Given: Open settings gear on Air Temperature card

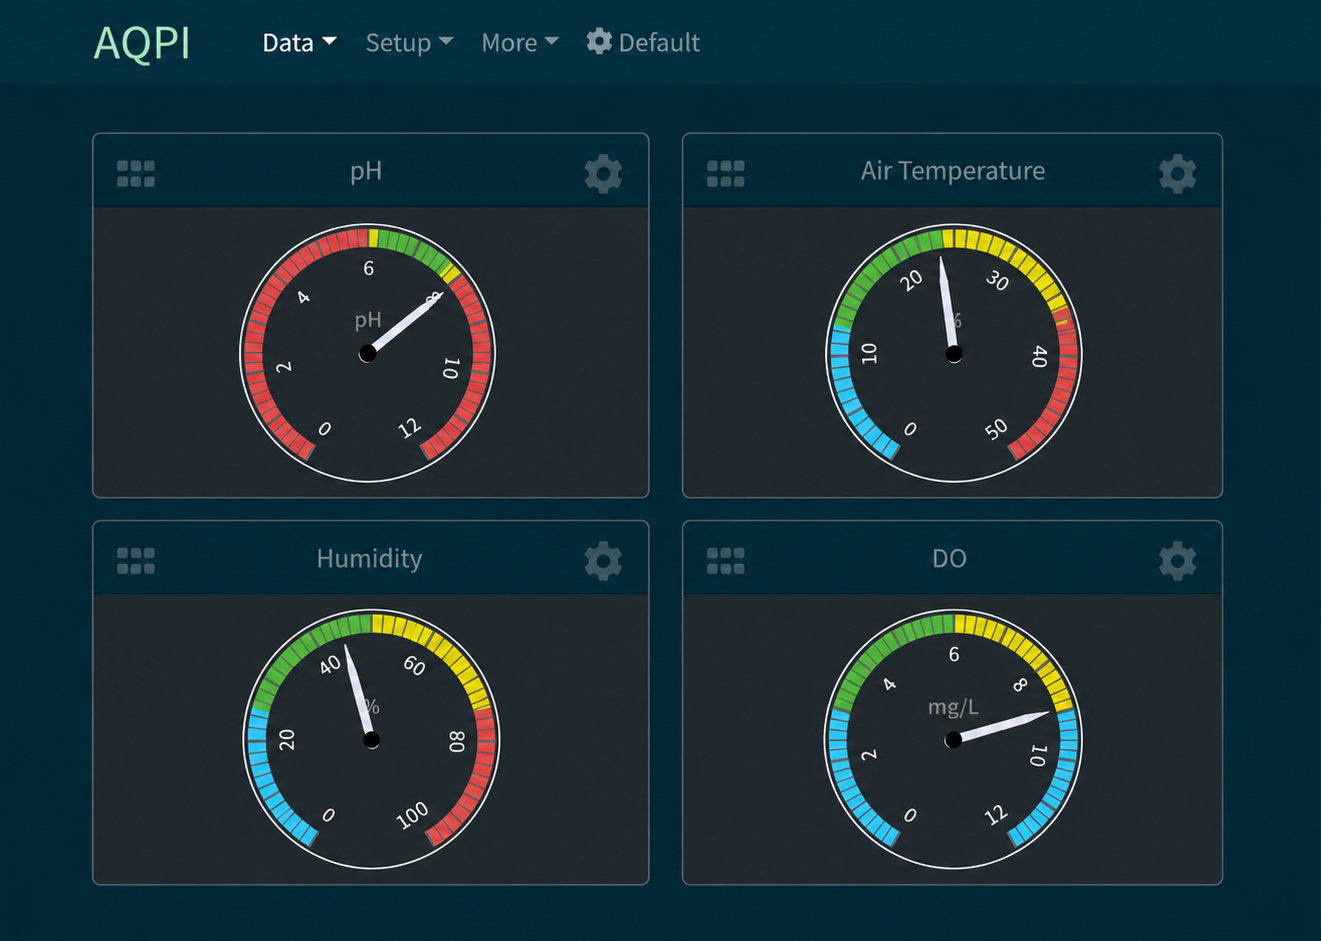Looking at the screenshot, I should [1177, 174].
